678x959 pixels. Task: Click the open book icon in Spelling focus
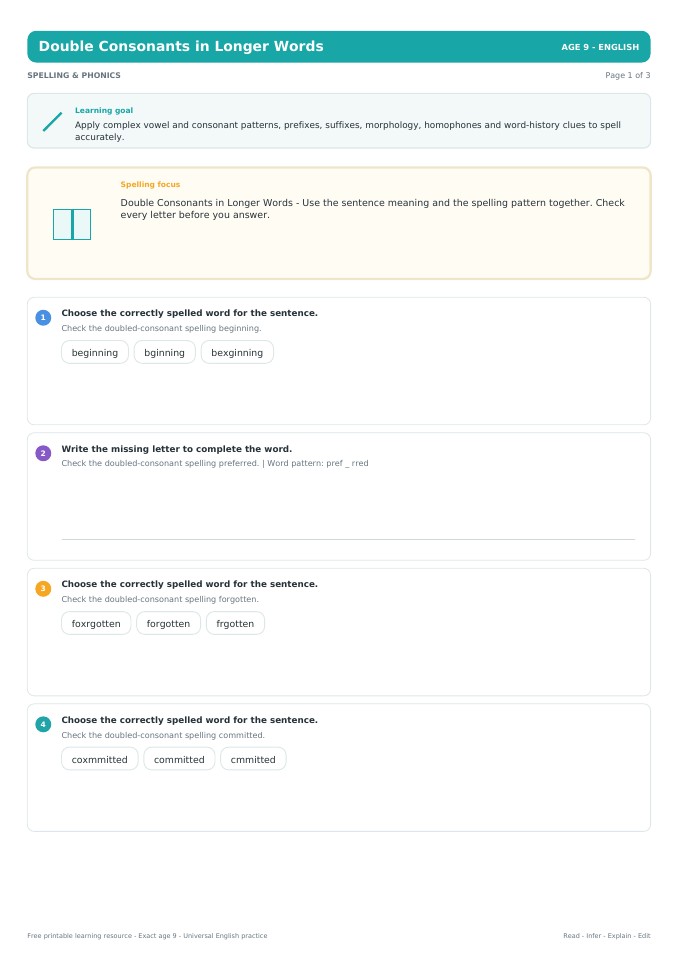(72, 224)
